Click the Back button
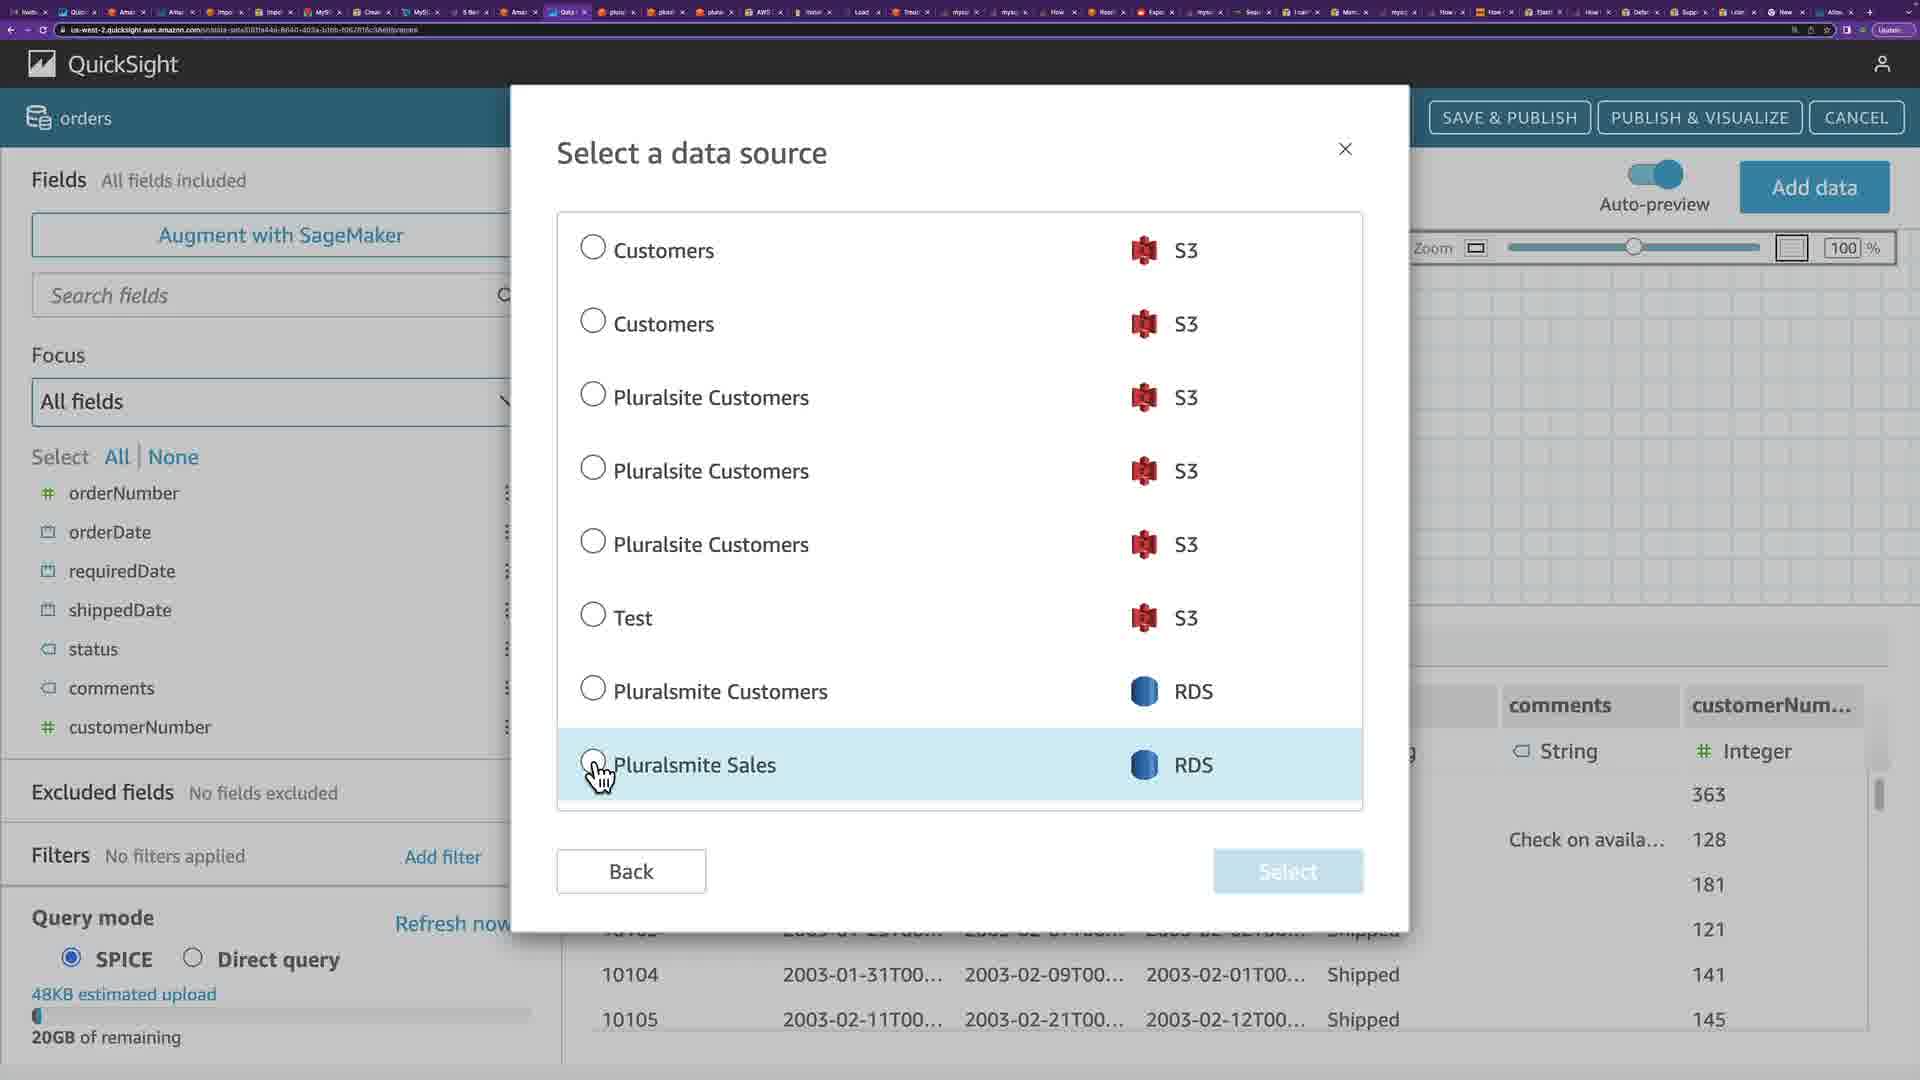The width and height of the screenshot is (1920, 1080). tap(631, 871)
